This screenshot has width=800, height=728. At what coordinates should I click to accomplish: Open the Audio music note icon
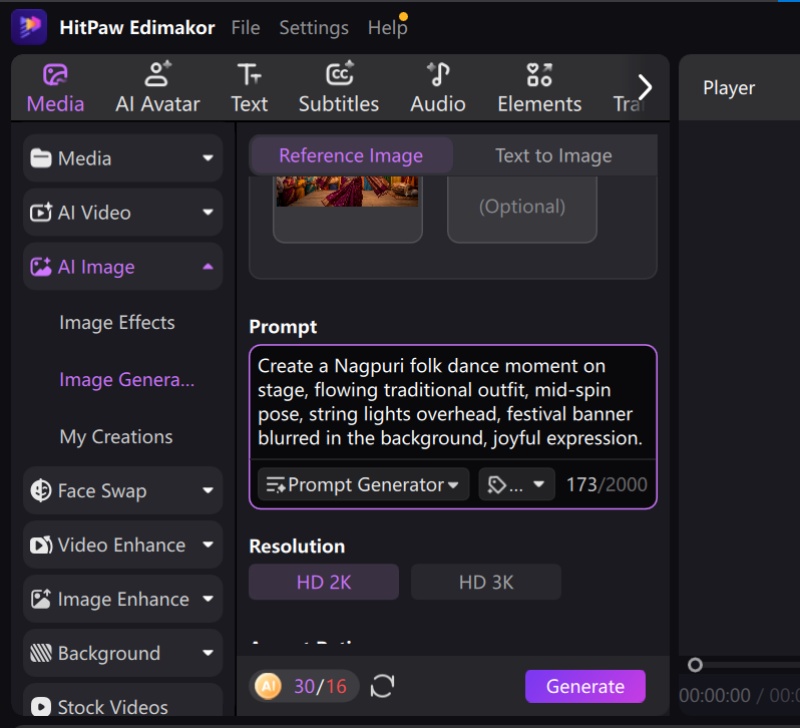point(438,74)
